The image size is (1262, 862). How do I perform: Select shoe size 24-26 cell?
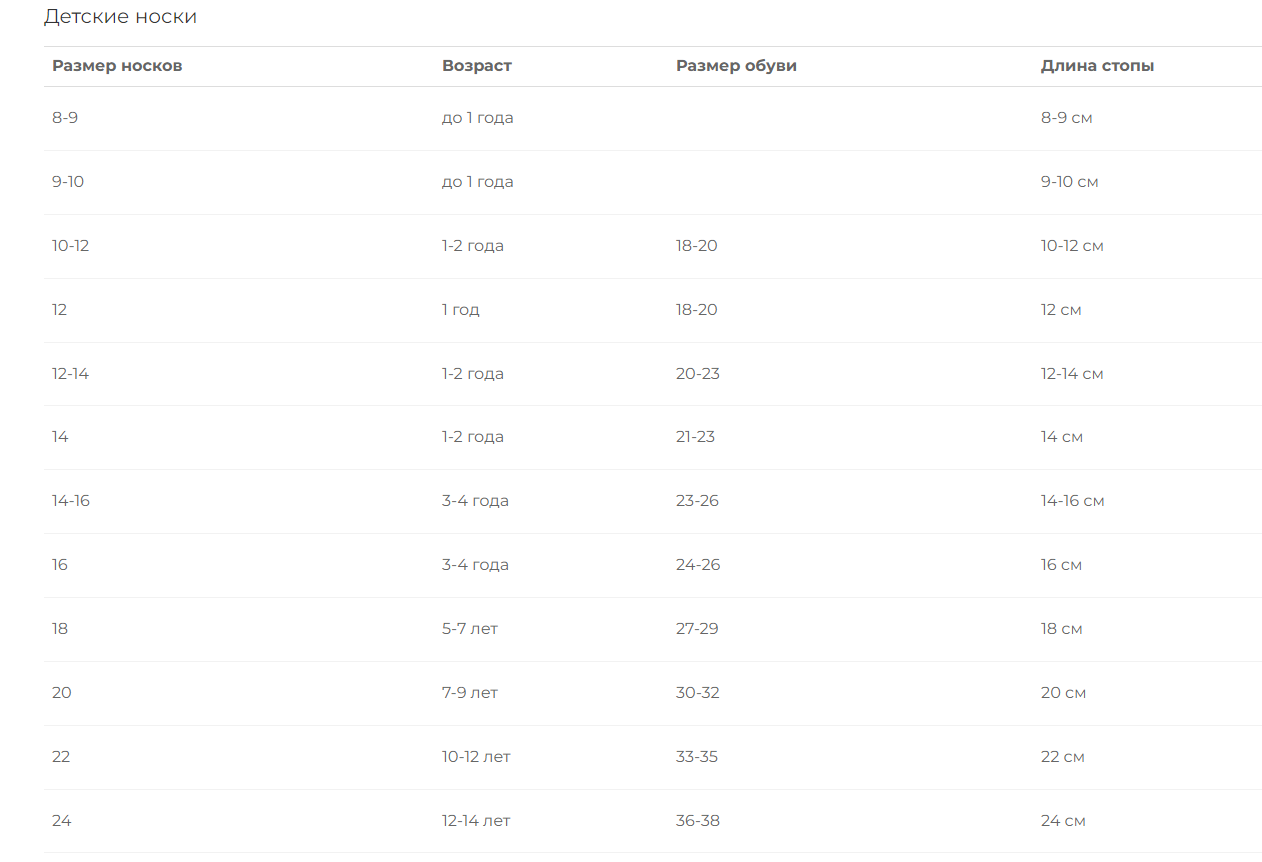click(698, 565)
